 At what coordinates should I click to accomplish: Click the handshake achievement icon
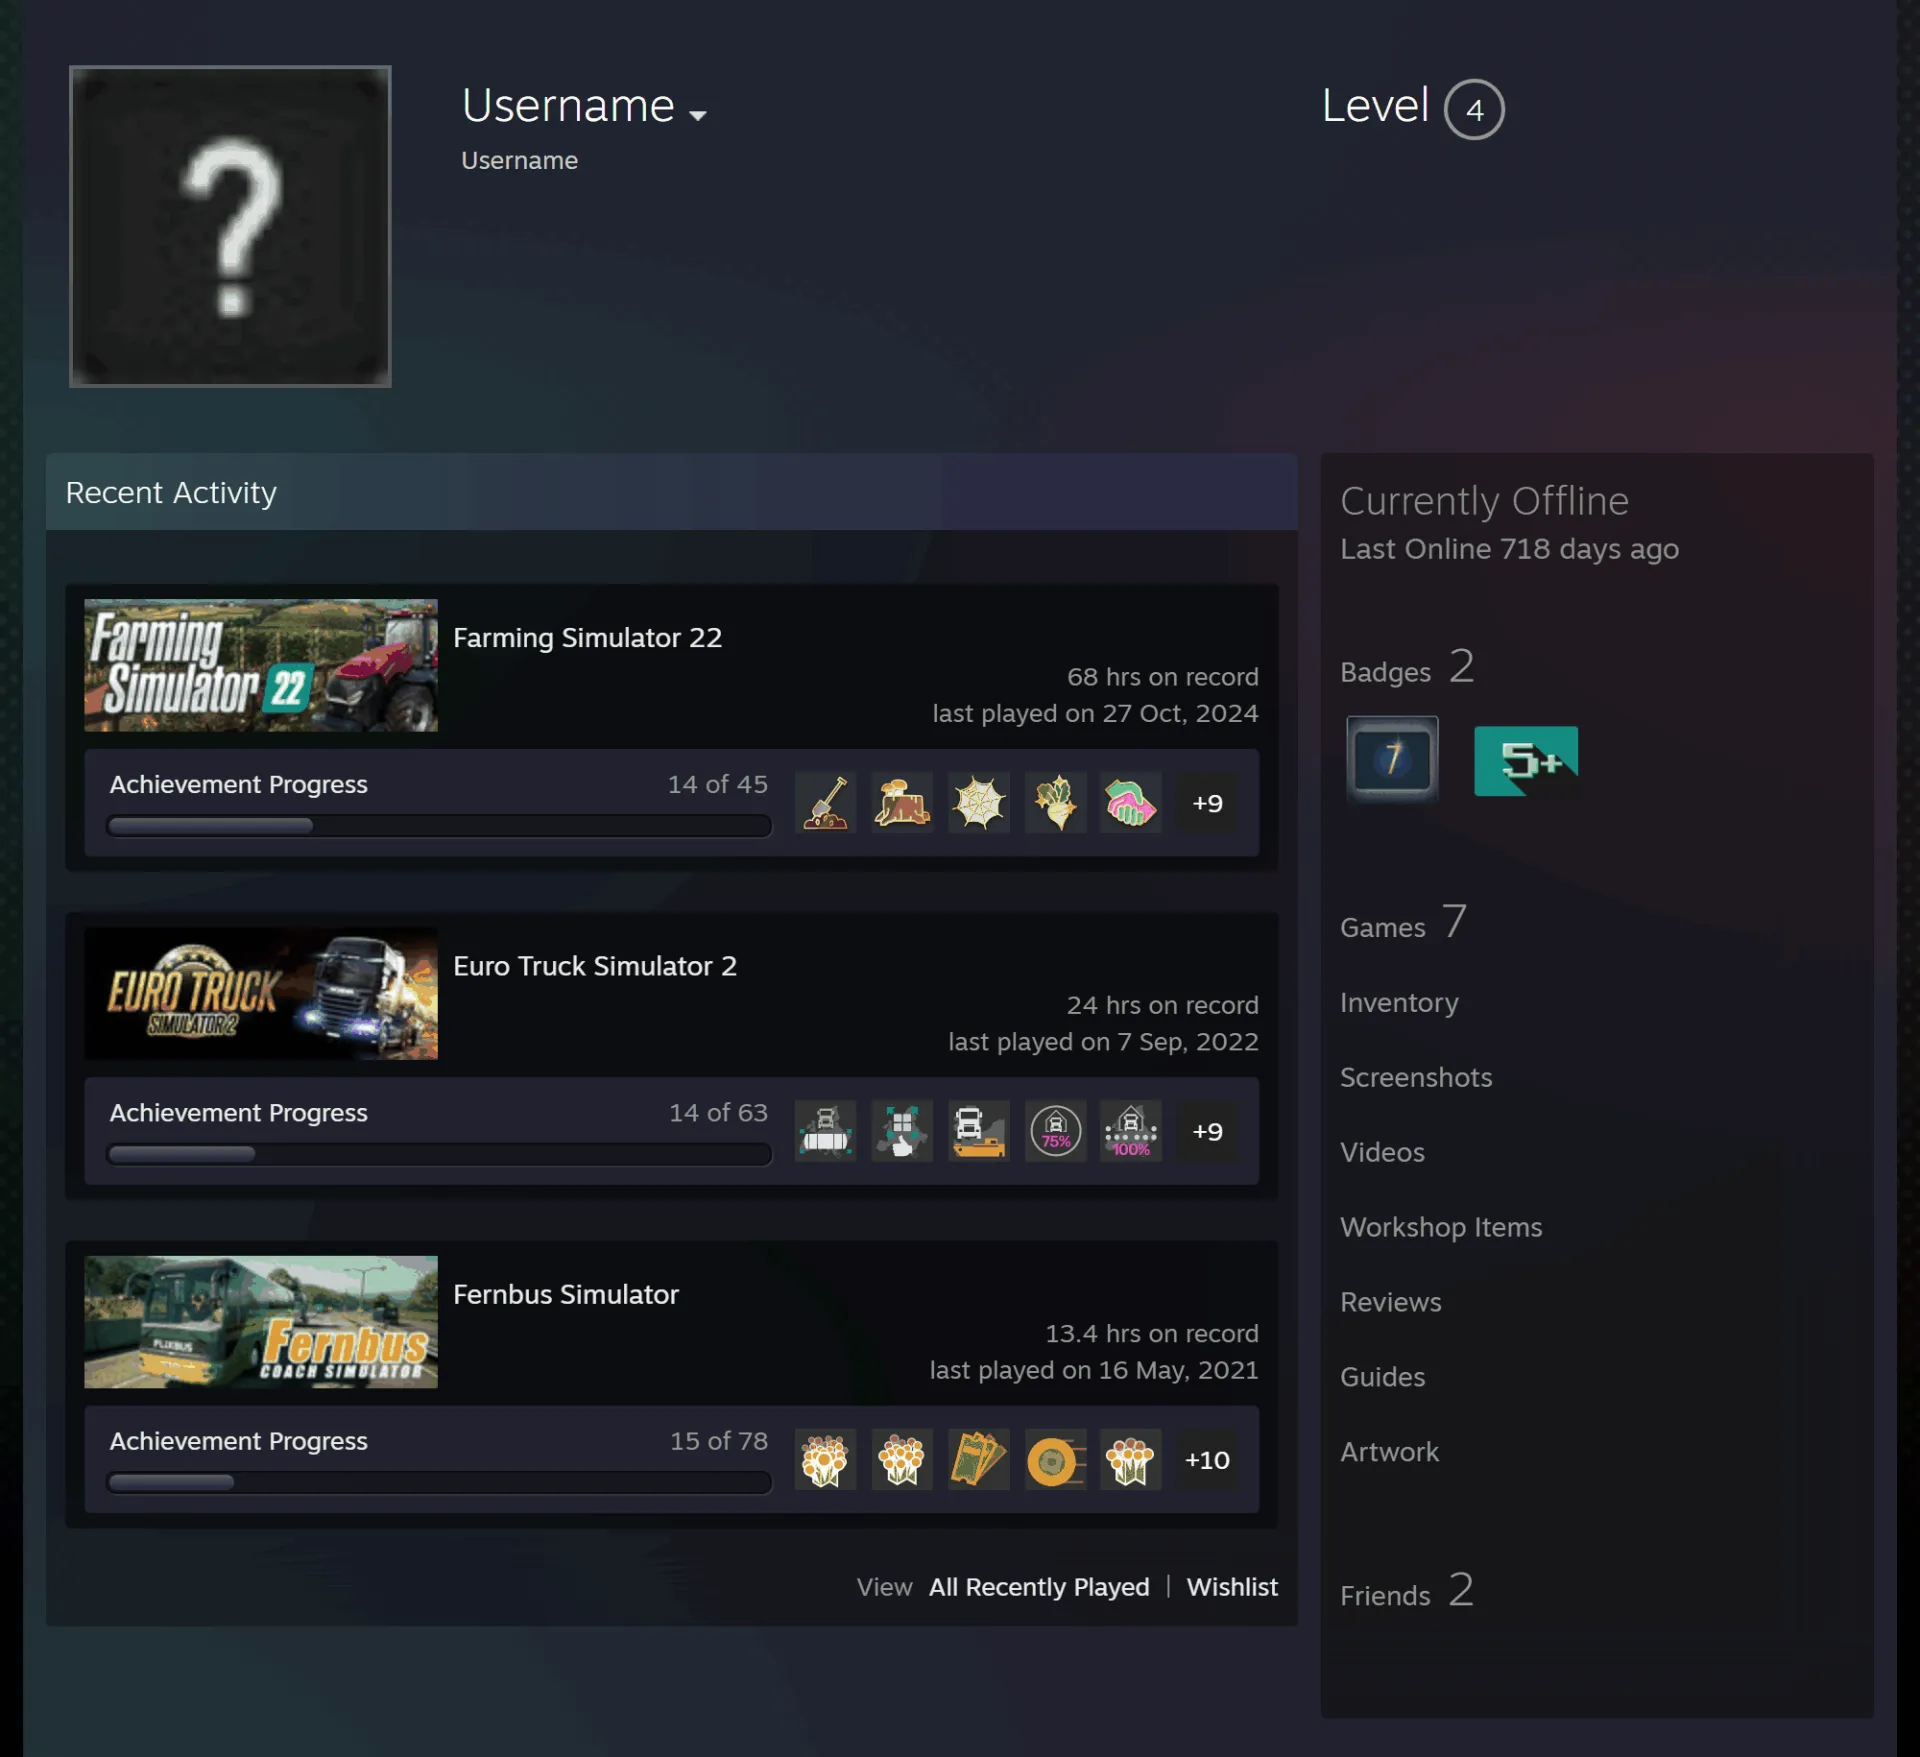[x=1131, y=803]
